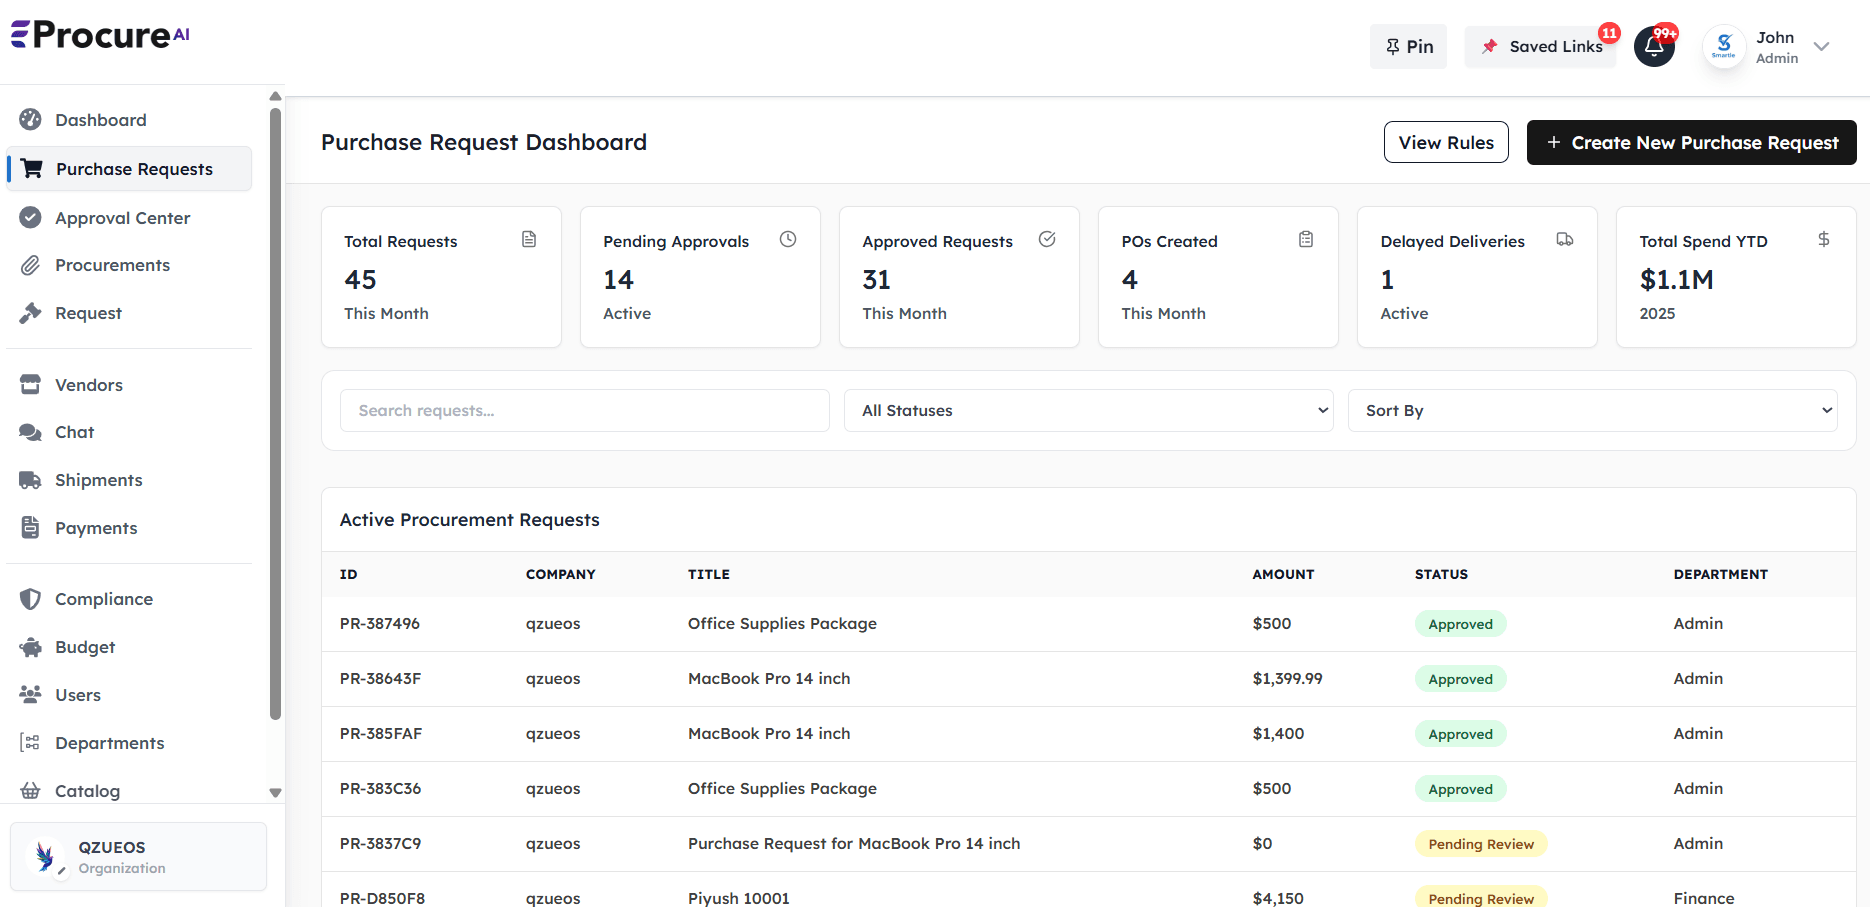Expand the Sort By dropdown
The height and width of the screenshot is (907, 1870).
(x=1592, y=411)
